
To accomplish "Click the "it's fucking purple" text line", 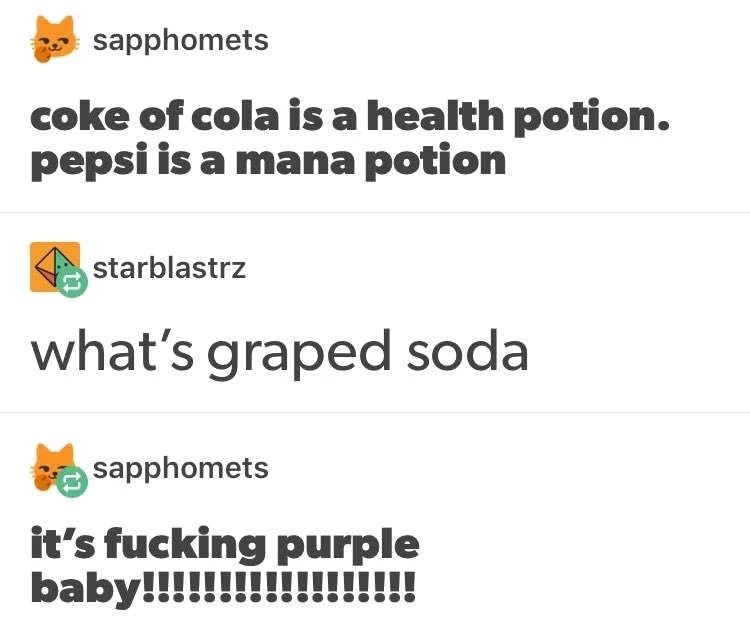I will click(225, 546).
